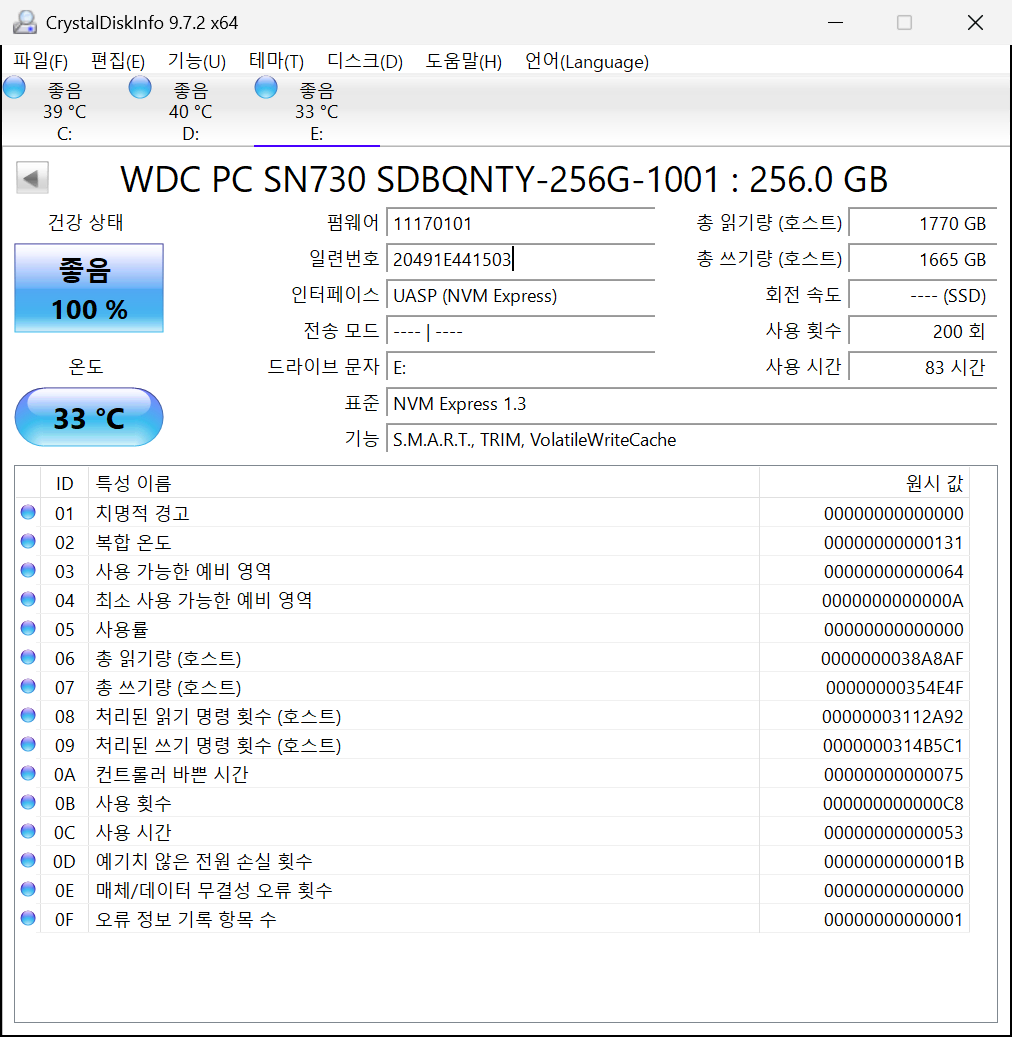Click the 좋음 100 % health status button
Viewport: 1012px width, 1037px height.
click(x=89, y=288)
